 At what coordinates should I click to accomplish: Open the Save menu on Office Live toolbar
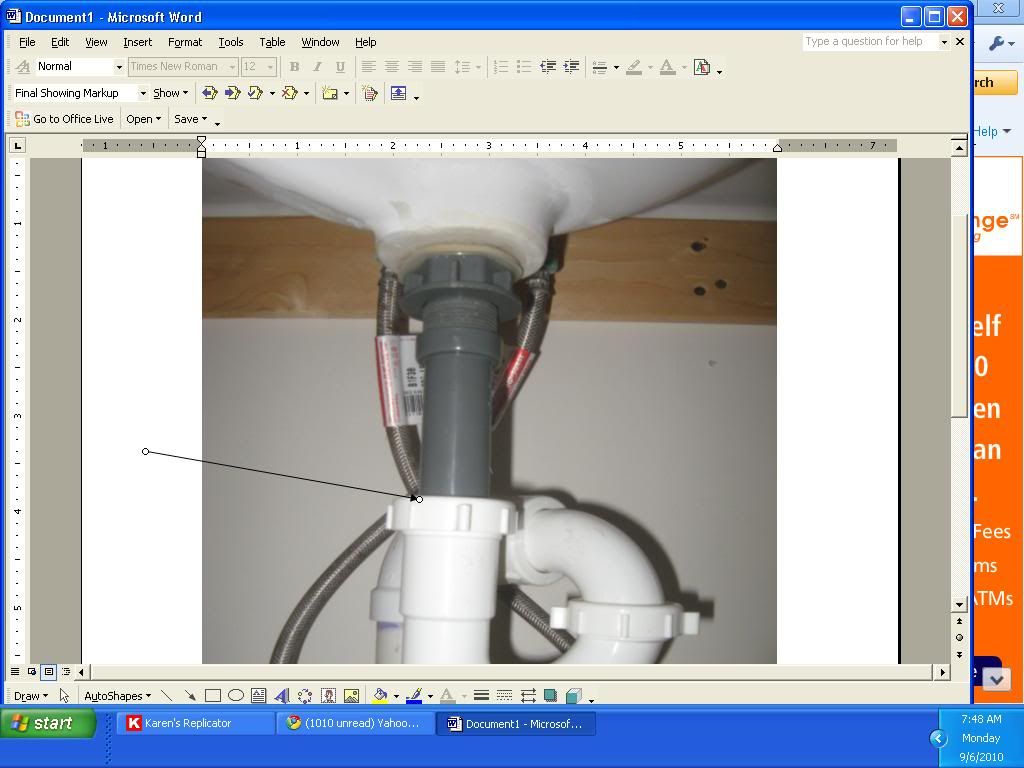point(191,118)
